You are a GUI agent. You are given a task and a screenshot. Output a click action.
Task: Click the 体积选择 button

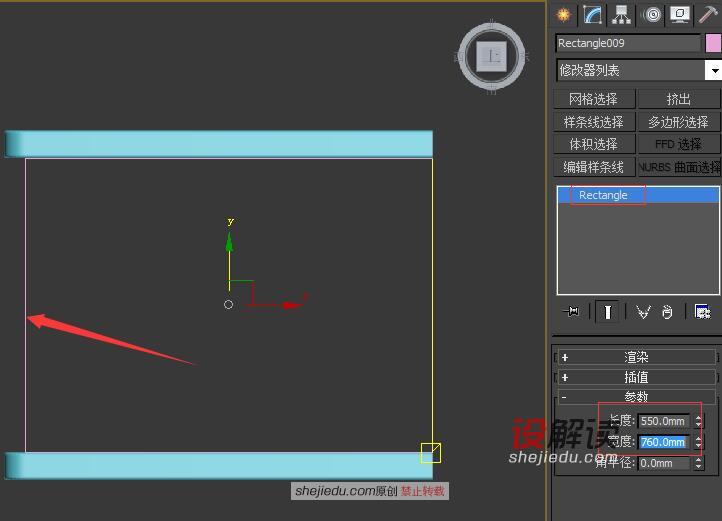(x=594, y=144)
